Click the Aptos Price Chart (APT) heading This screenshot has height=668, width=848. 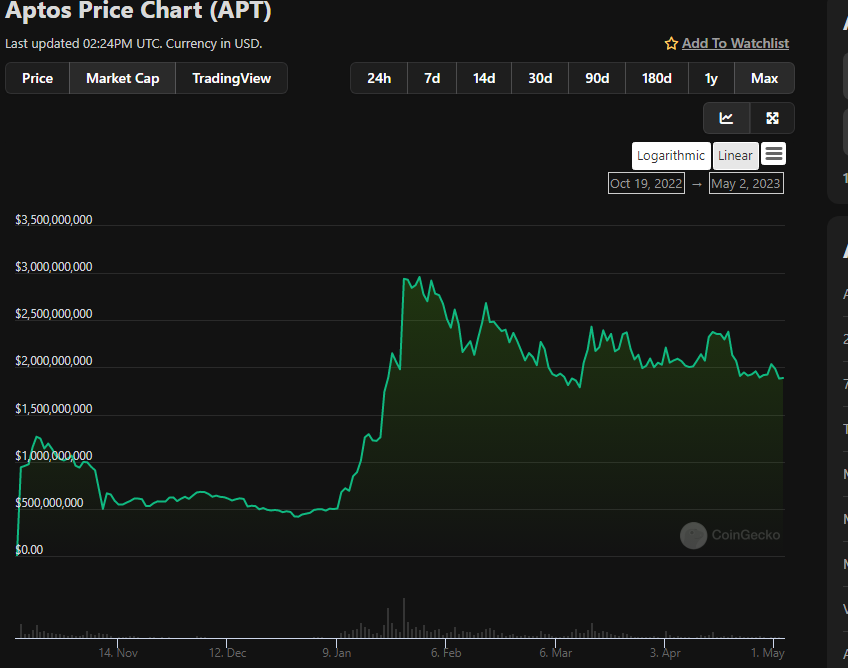click(x=138, y=10)
